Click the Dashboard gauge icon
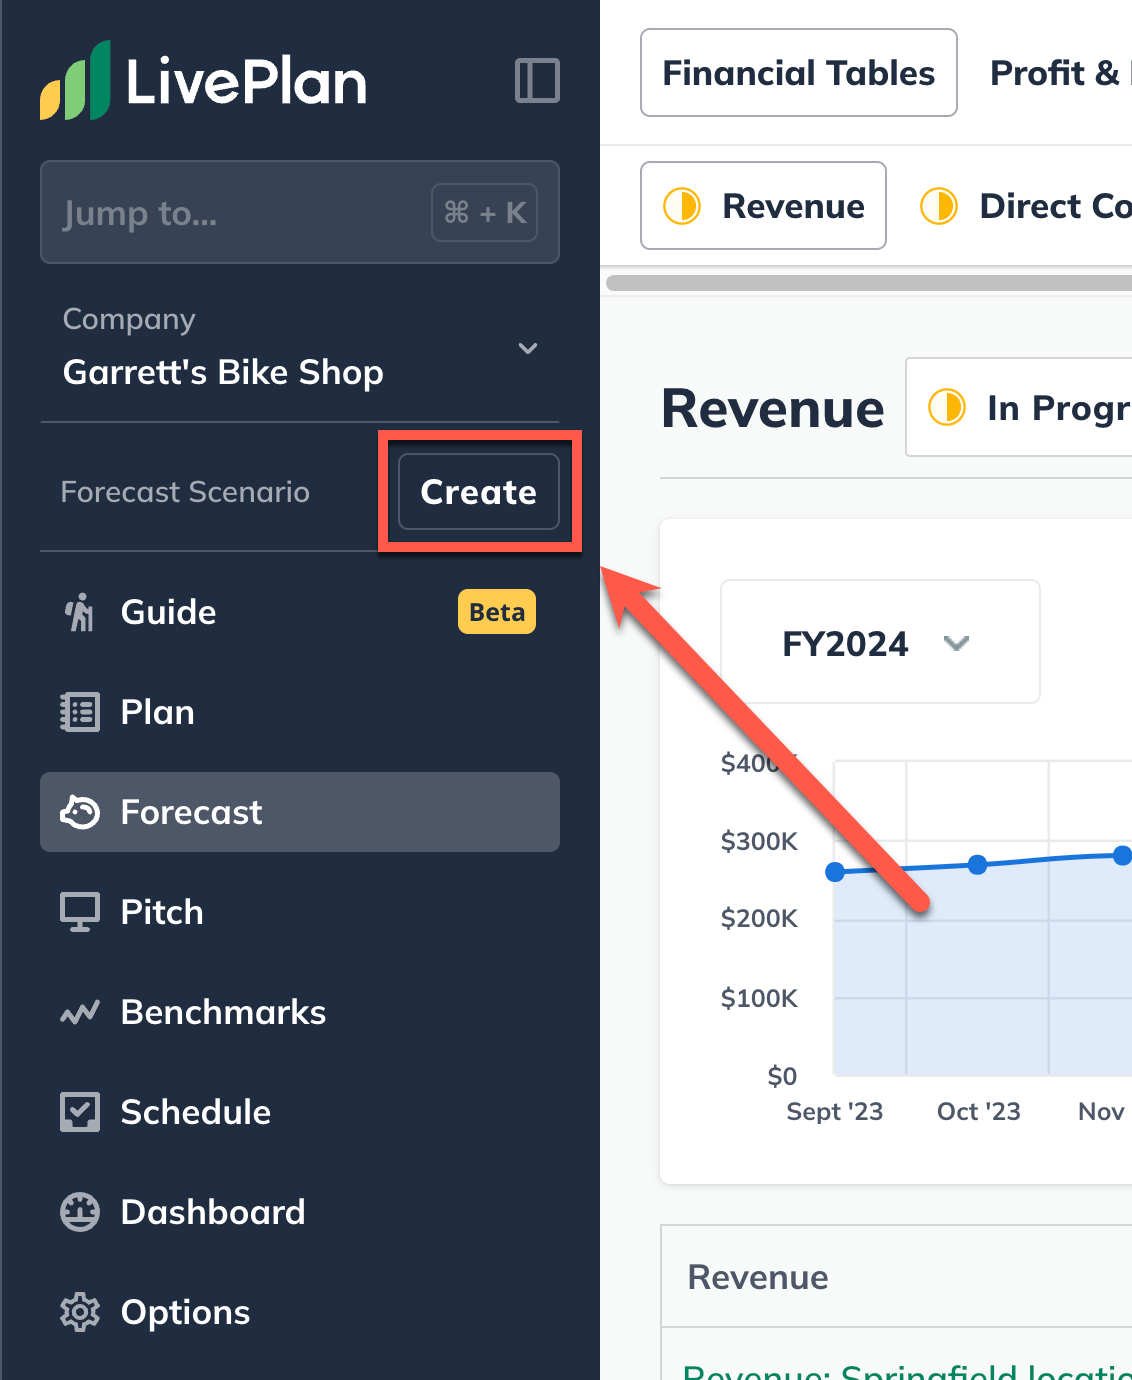Image resolution: width=1132 pixels, height=1380 pixels. tap(80, 1212)
